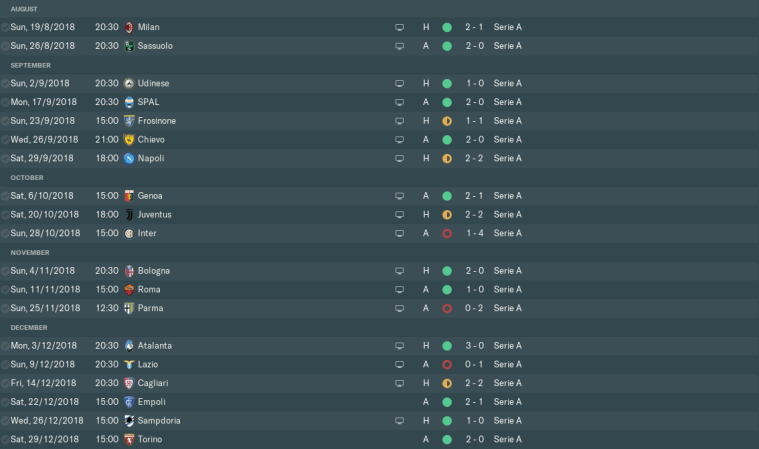Click the Serie A link on the Bologna row
This screenshot has height=449, width=759.
[x=507, y=270]
